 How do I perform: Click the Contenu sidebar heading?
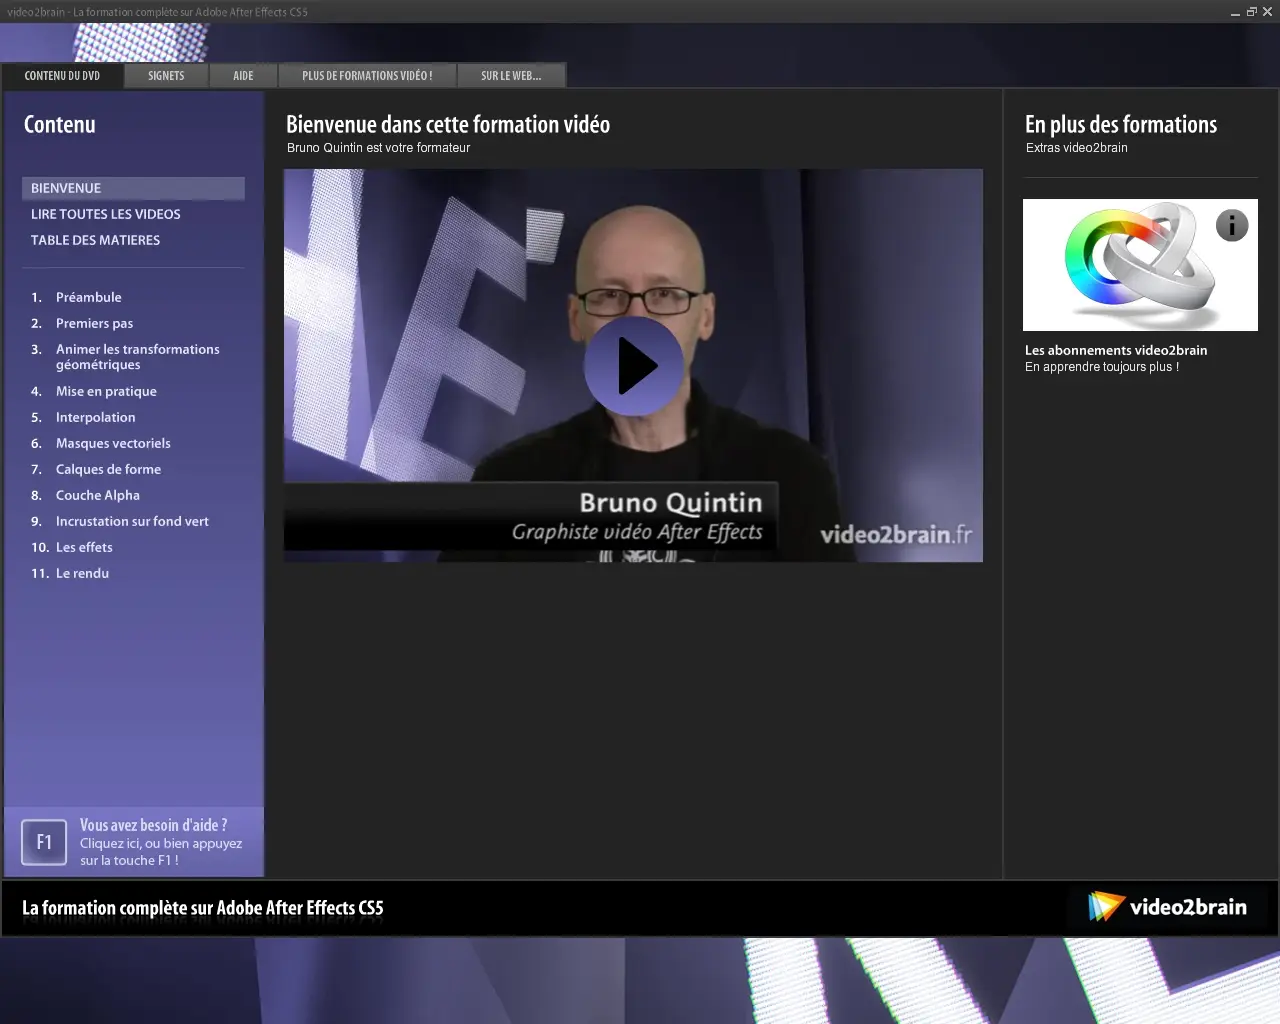pos(60,124)
